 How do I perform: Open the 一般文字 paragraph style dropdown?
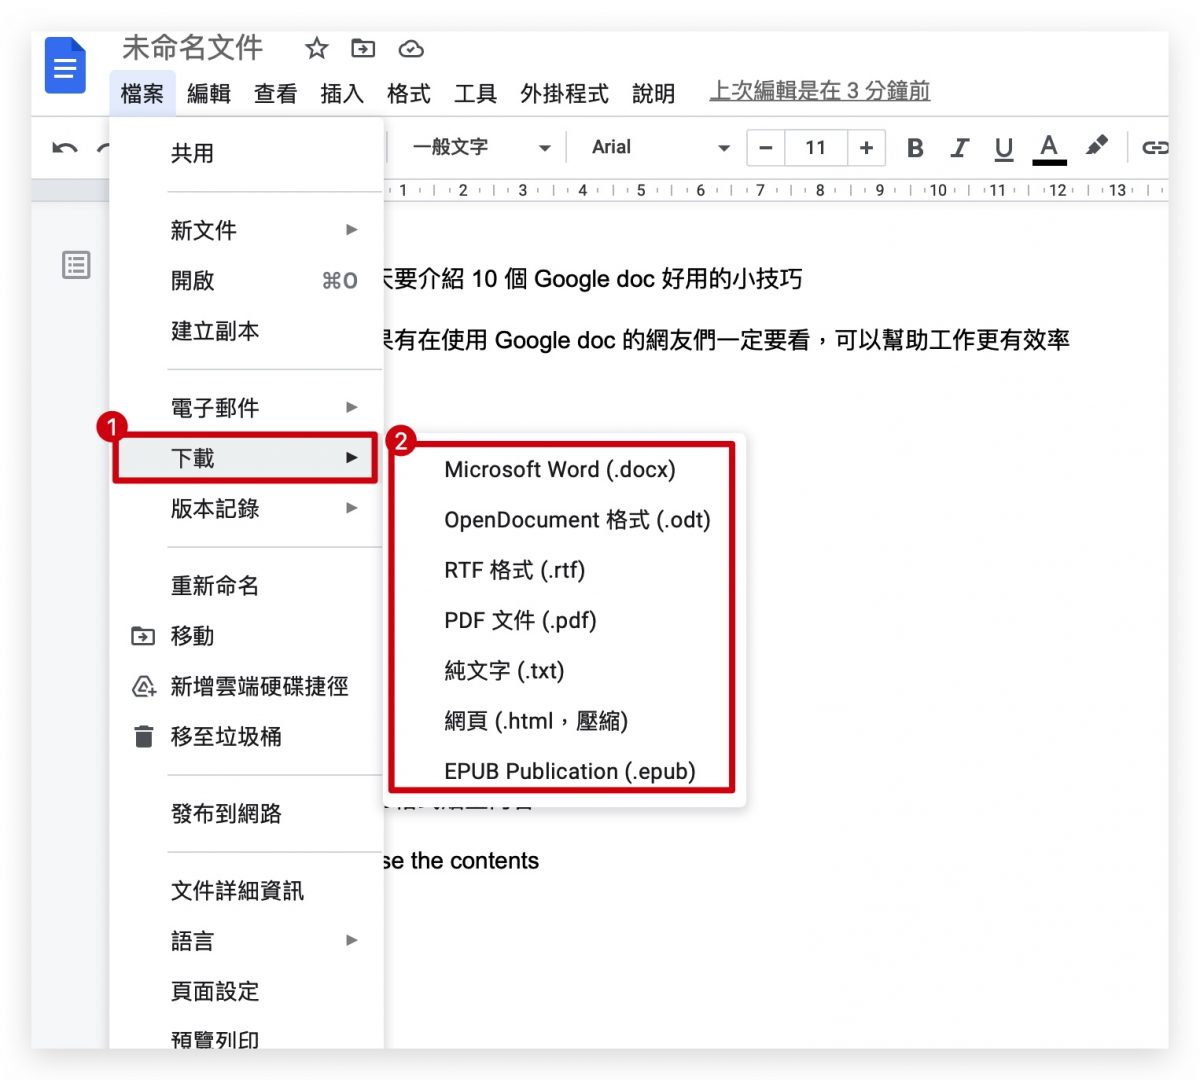(x=481, y=148)
